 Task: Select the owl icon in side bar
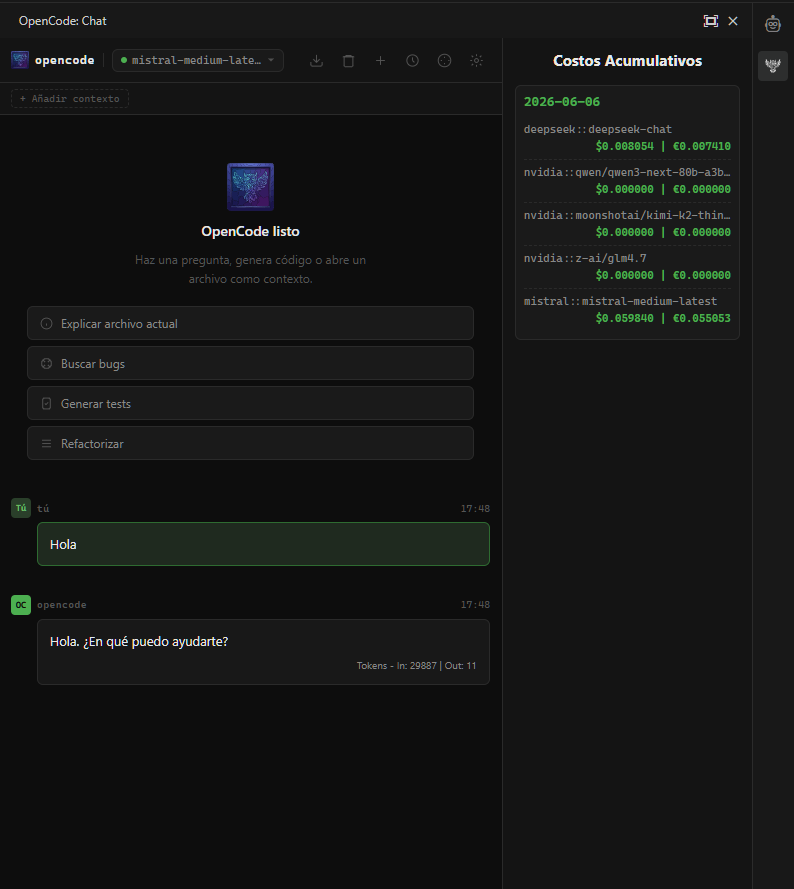[773, 66]
